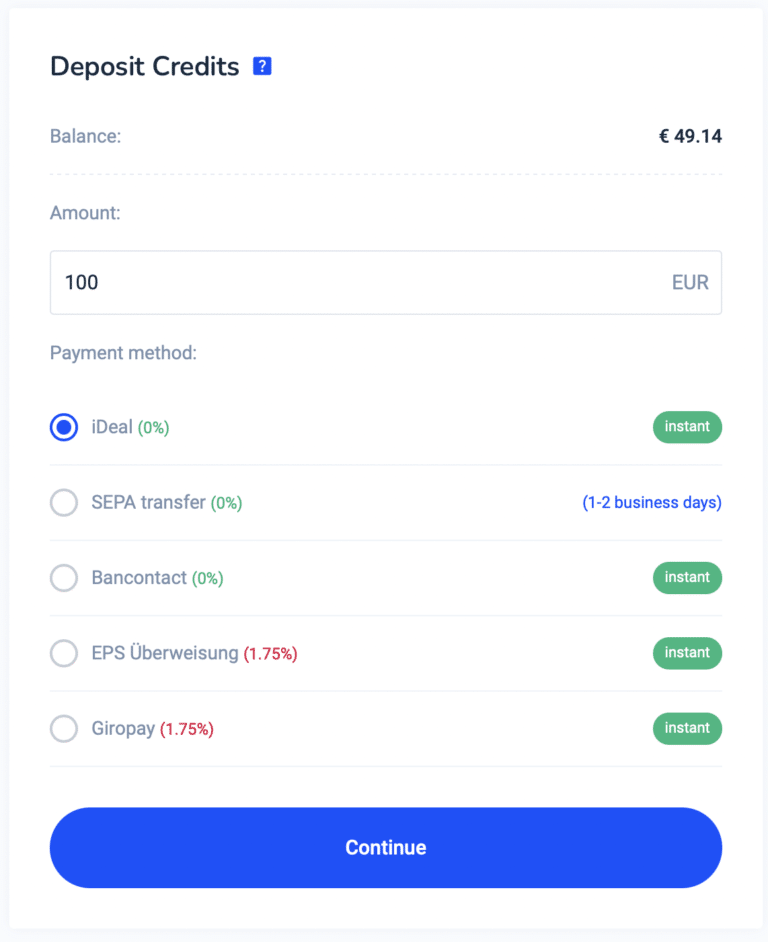Click the EPS Überweisung label text
The height and width of the screenshot is (942, 768).
point(165,653)
